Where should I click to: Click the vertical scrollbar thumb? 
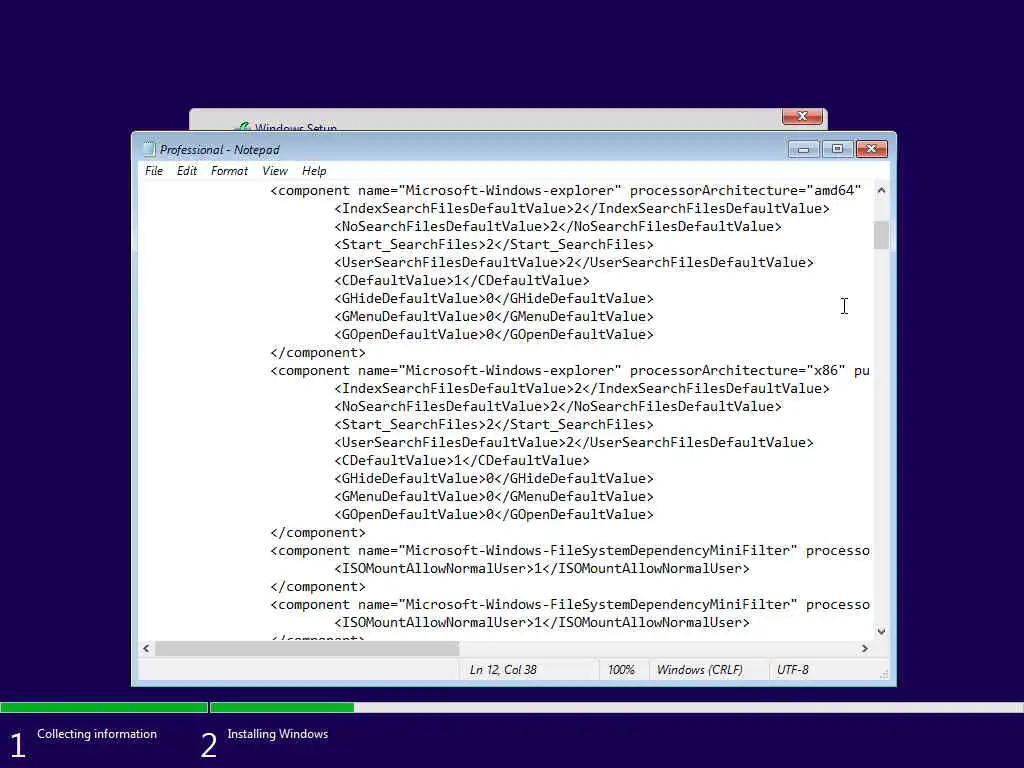pos(881,235)
